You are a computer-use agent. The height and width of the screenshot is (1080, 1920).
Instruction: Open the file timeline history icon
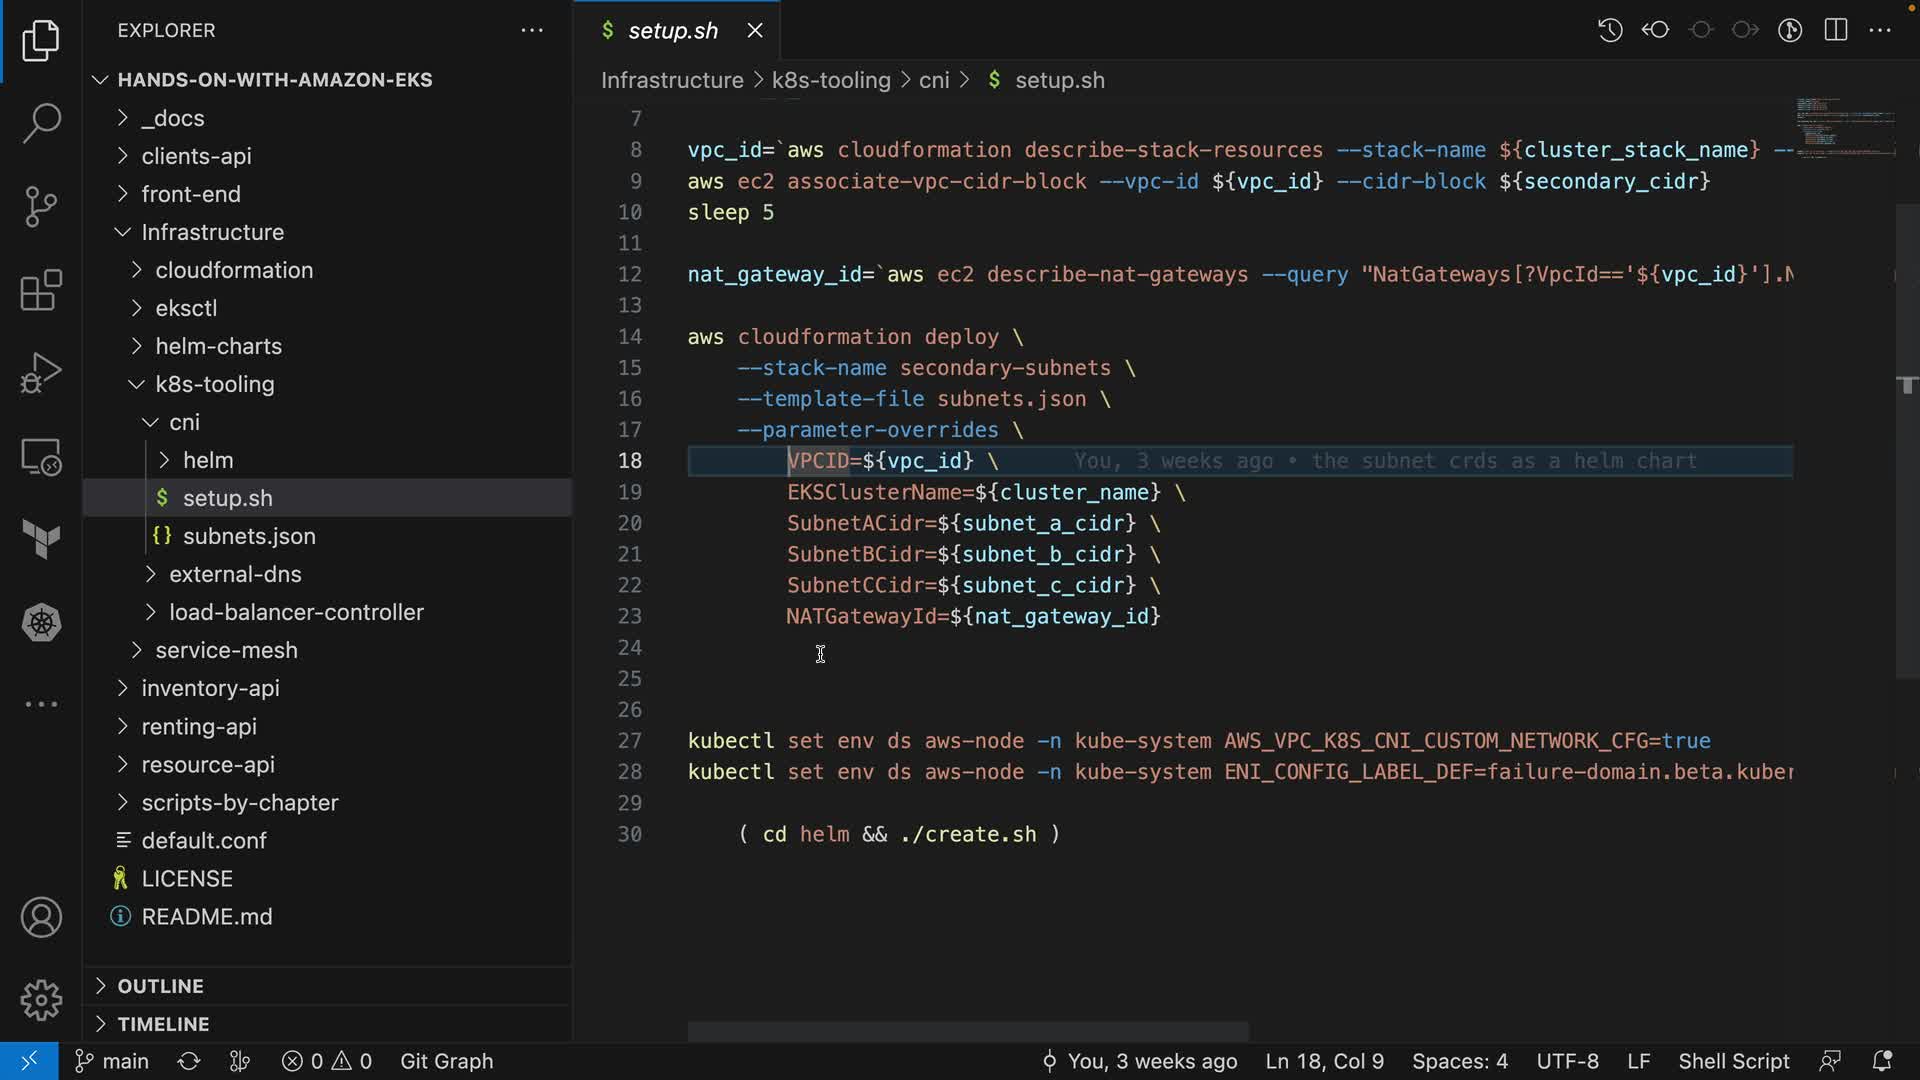[x=1610, y=30]
